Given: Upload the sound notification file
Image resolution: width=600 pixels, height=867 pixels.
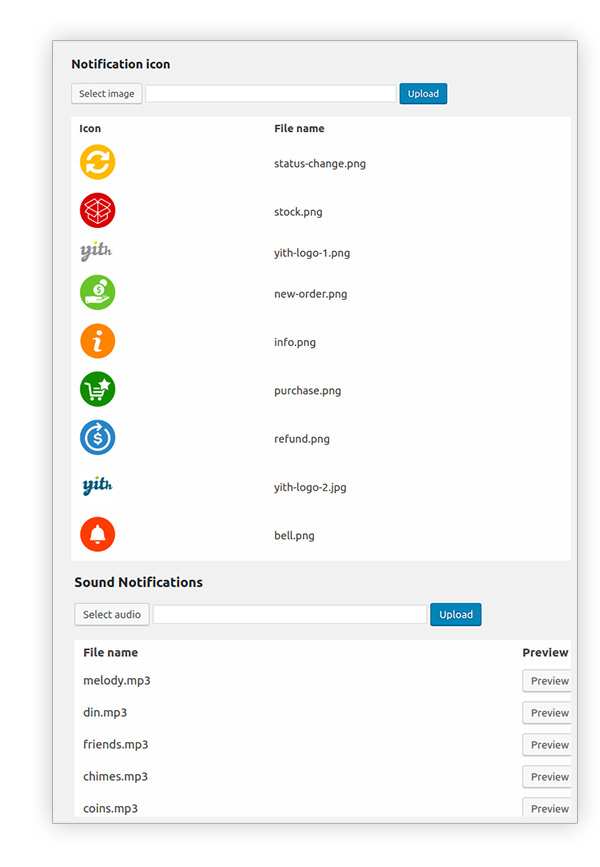Looking at the screenshot, I should click(x=456, y=614).
